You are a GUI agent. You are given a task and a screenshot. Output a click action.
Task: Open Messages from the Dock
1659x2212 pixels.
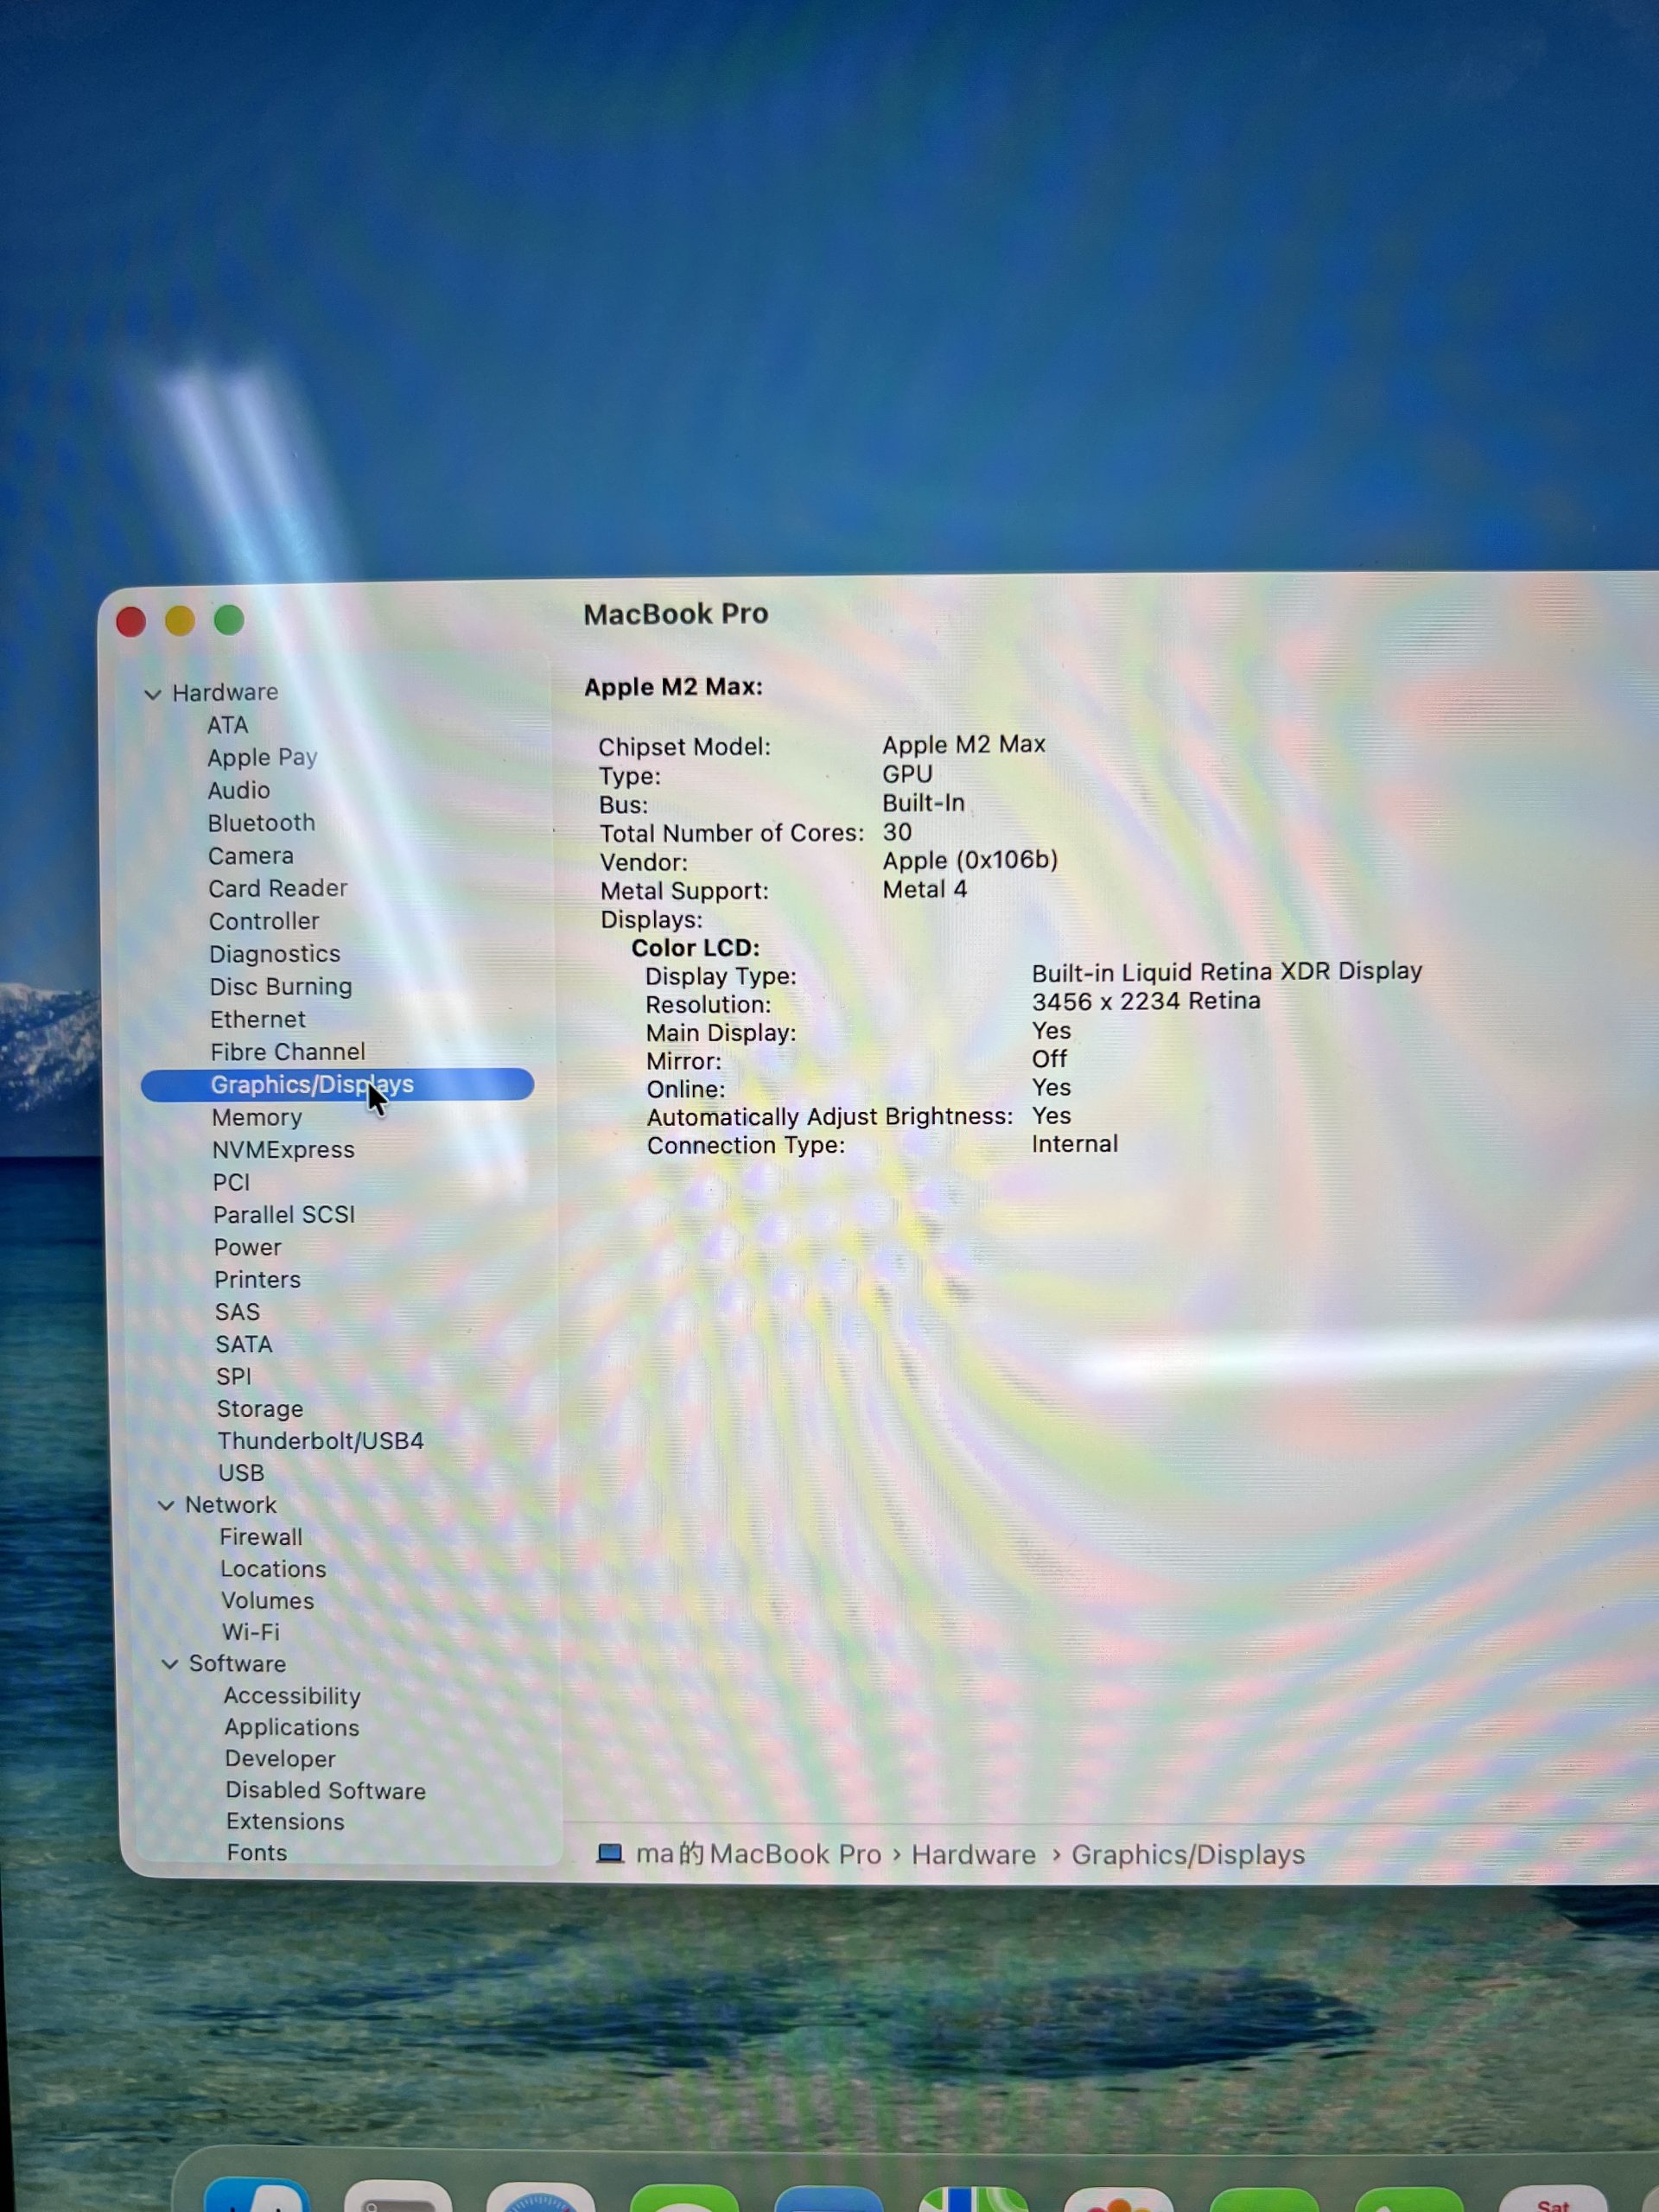coord(684,2198)
